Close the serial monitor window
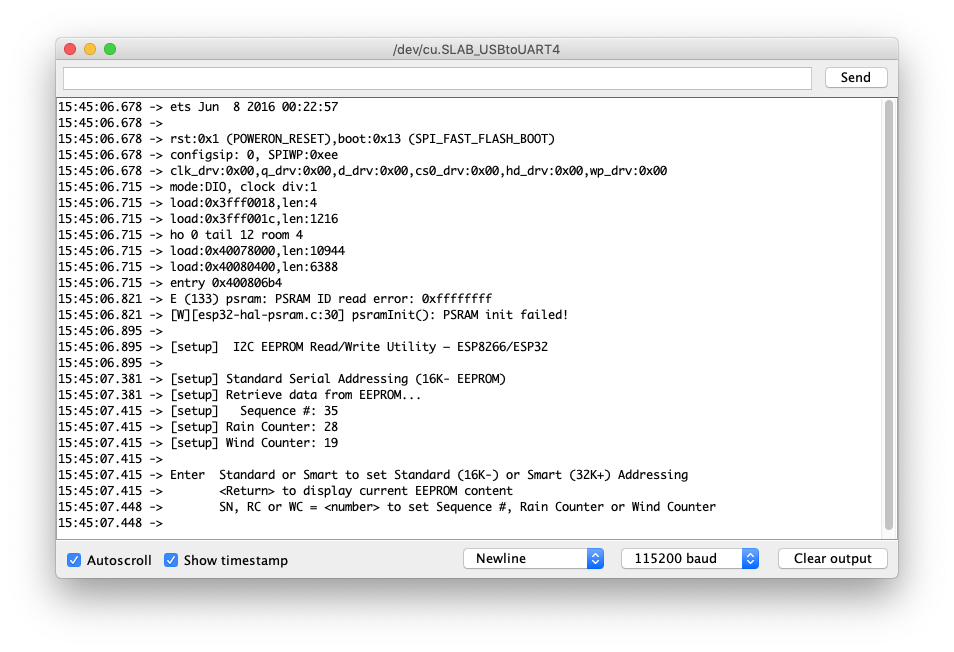The height and width of the screenshot is (652, 954). coord(70,49)
